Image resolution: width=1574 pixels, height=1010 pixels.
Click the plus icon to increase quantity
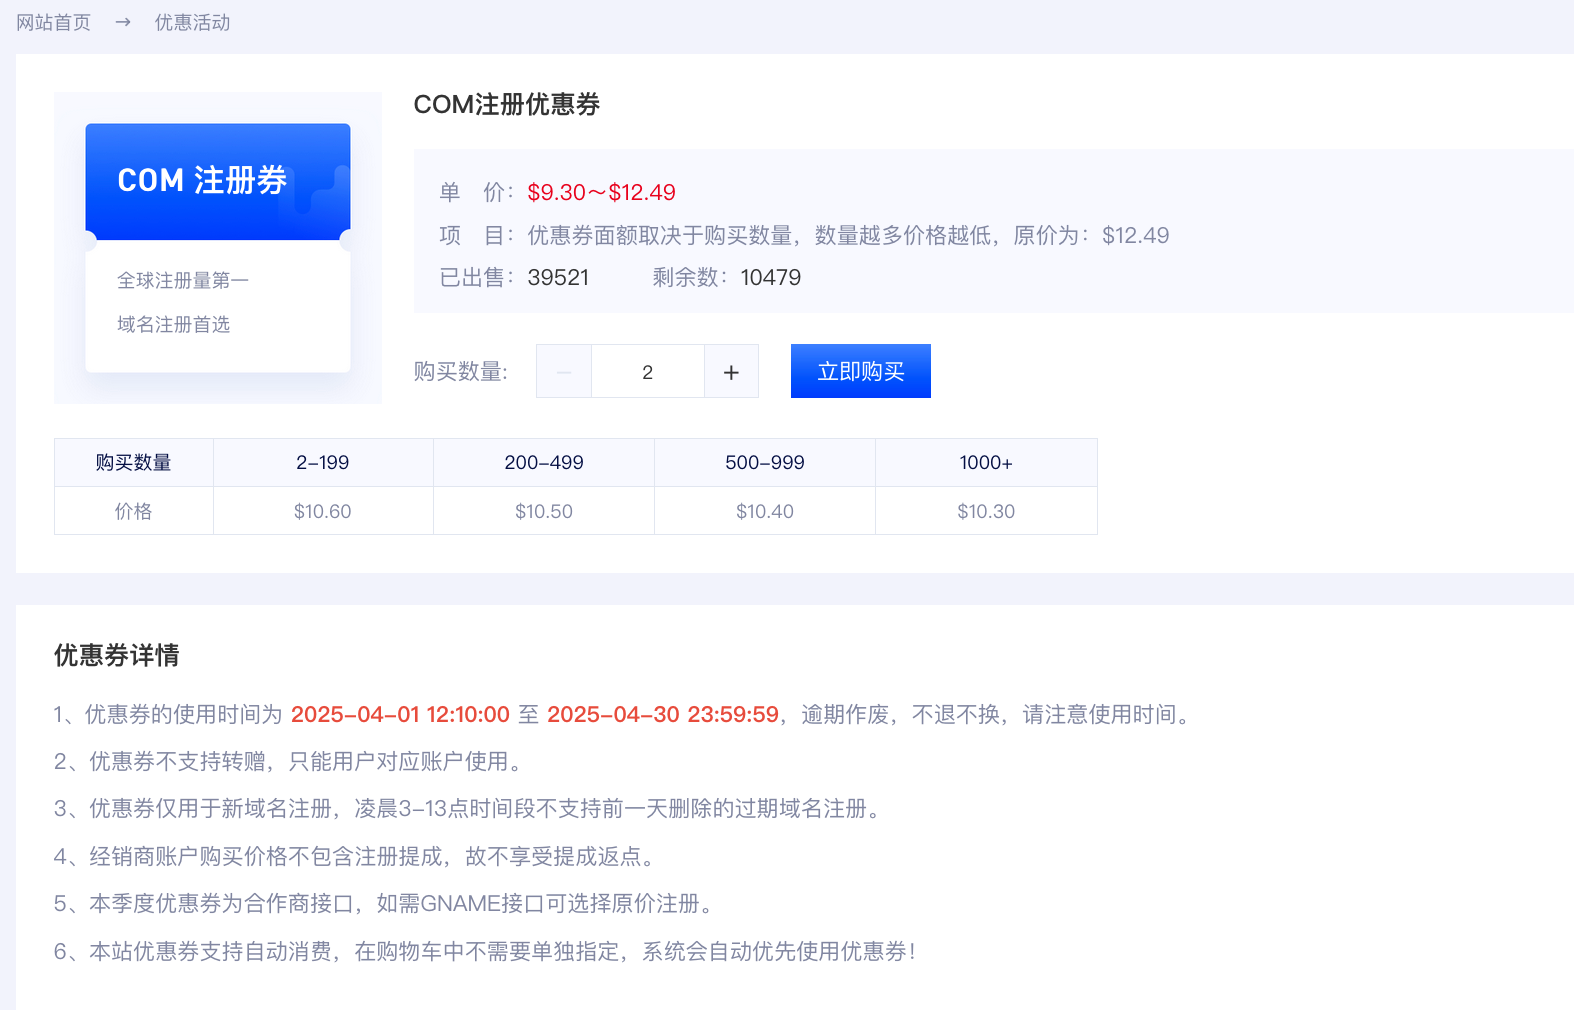pyautogui.click(x=731, y=372)
